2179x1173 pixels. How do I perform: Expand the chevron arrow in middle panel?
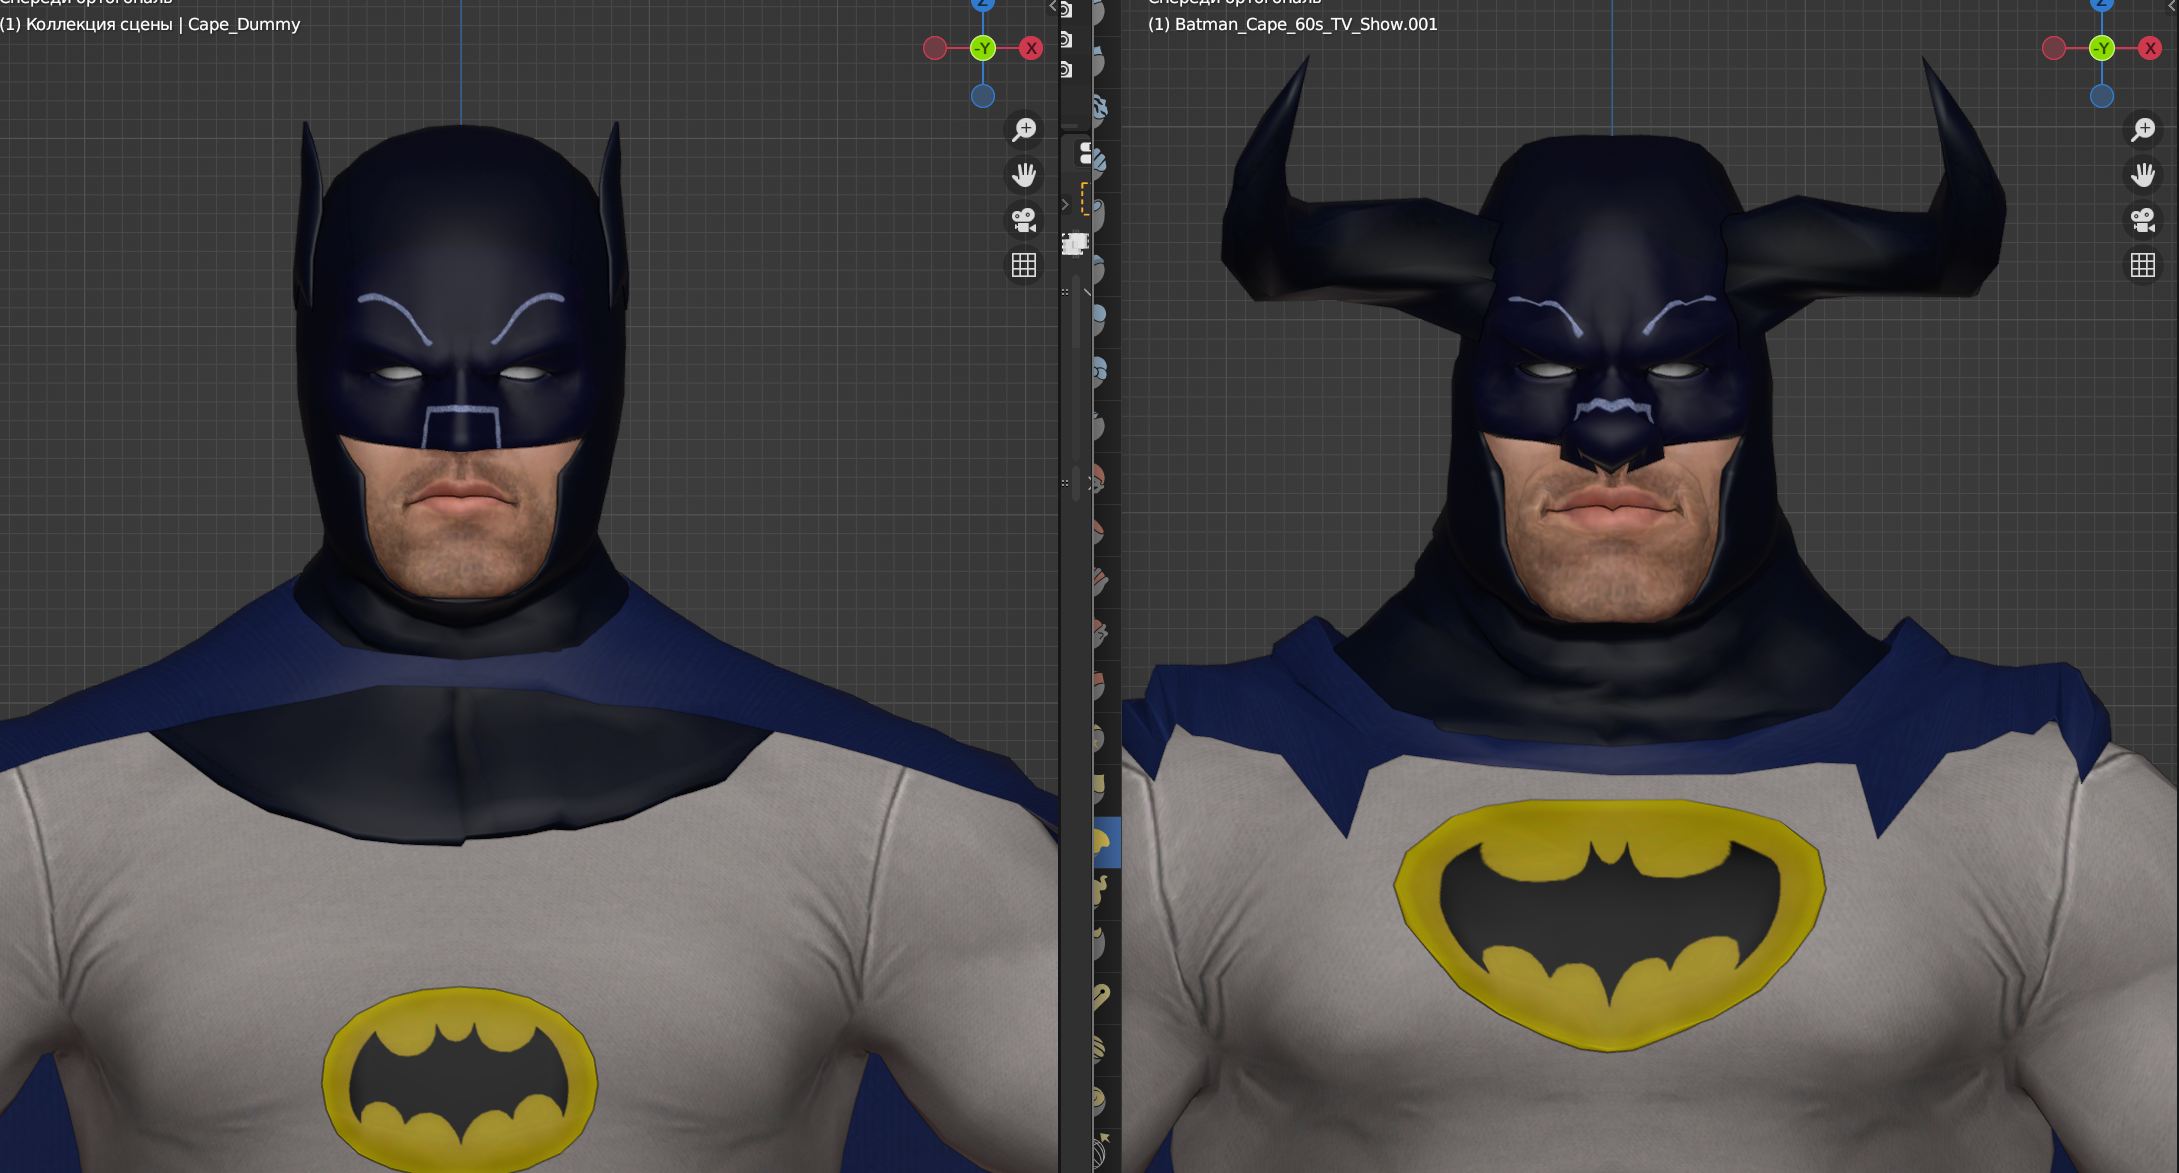point(1065,205)
